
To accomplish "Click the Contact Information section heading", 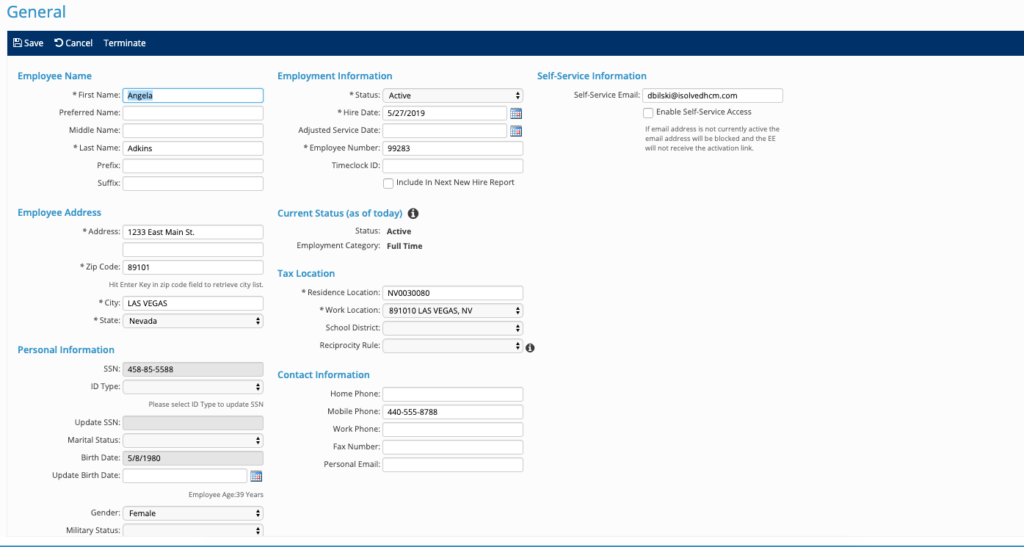I will pyautogui.click(x=323, y=375).
